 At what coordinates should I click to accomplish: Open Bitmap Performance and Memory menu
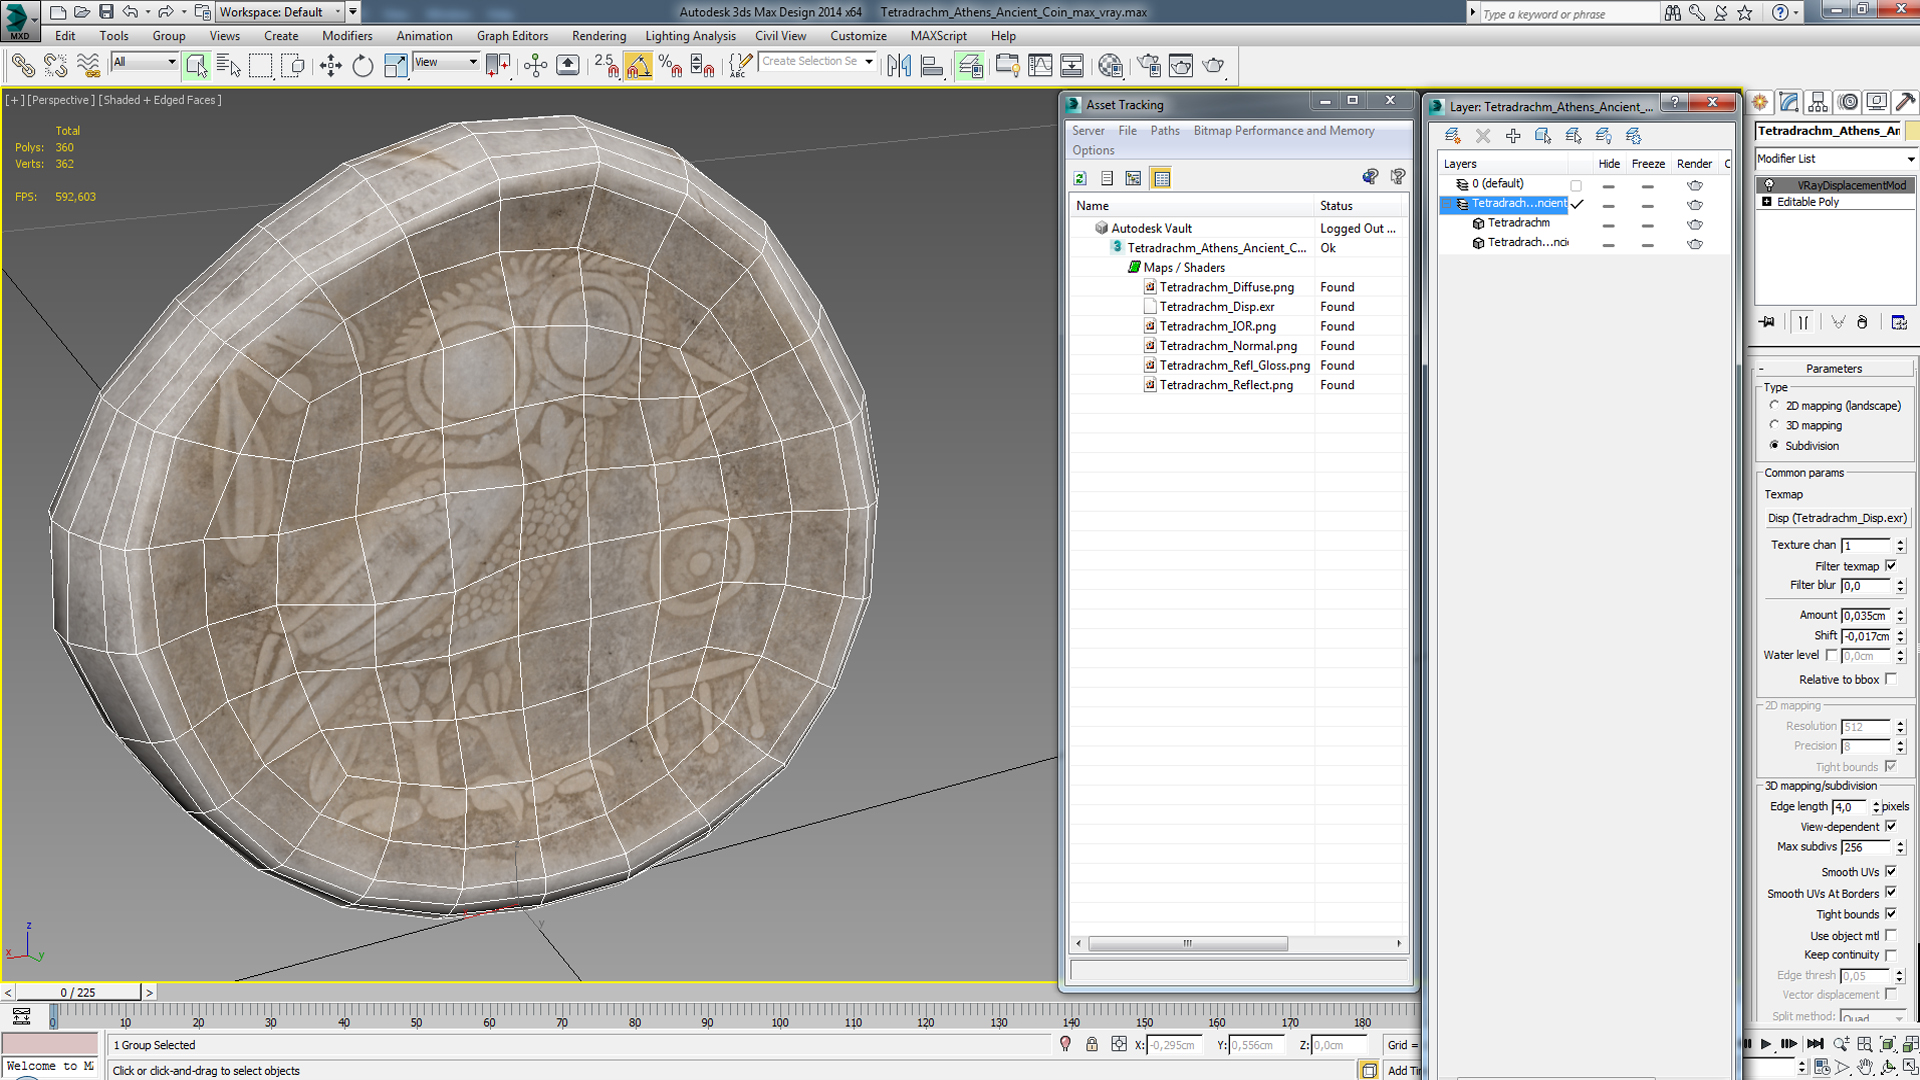coord(1283,131)
